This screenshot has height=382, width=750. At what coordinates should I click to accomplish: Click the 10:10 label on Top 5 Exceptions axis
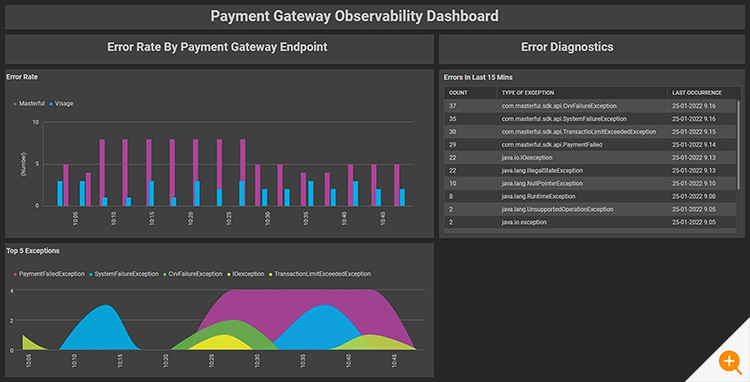74,361
